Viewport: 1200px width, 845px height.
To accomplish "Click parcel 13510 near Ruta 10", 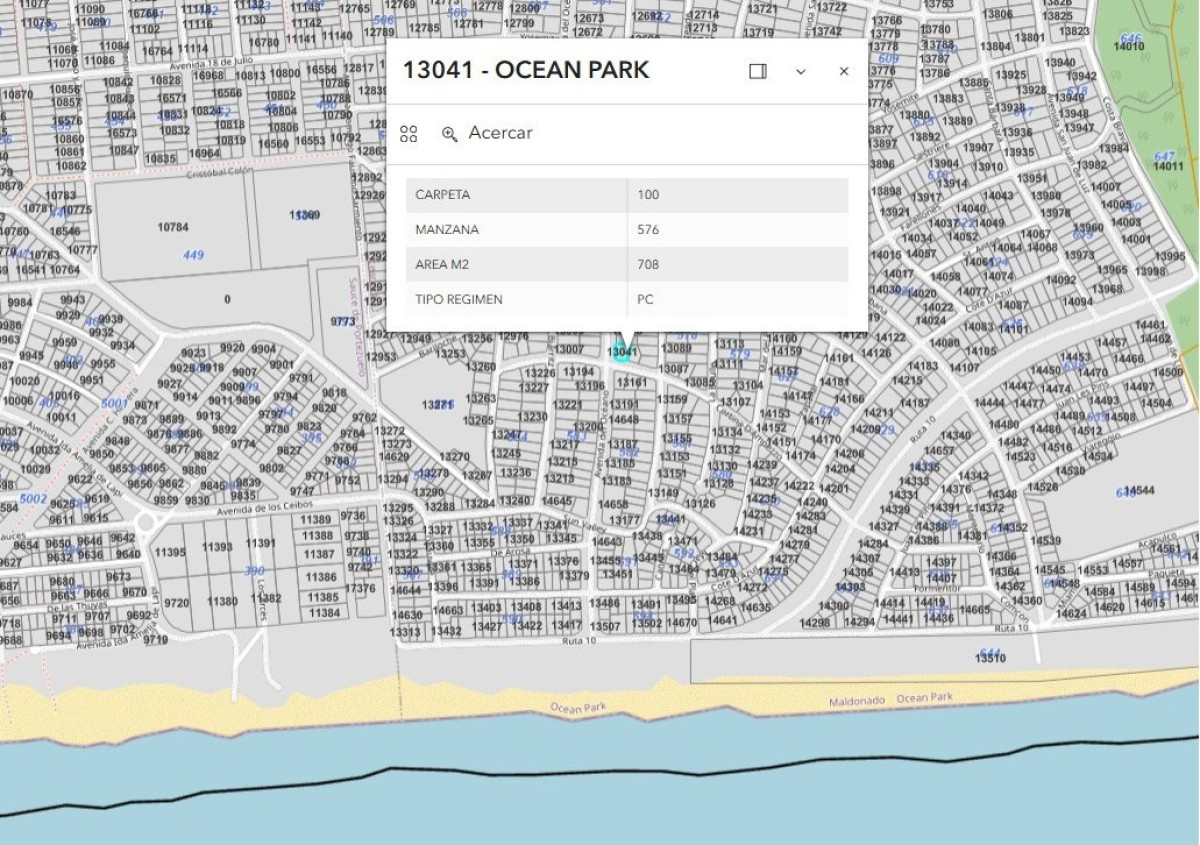I will click(988, 655).
